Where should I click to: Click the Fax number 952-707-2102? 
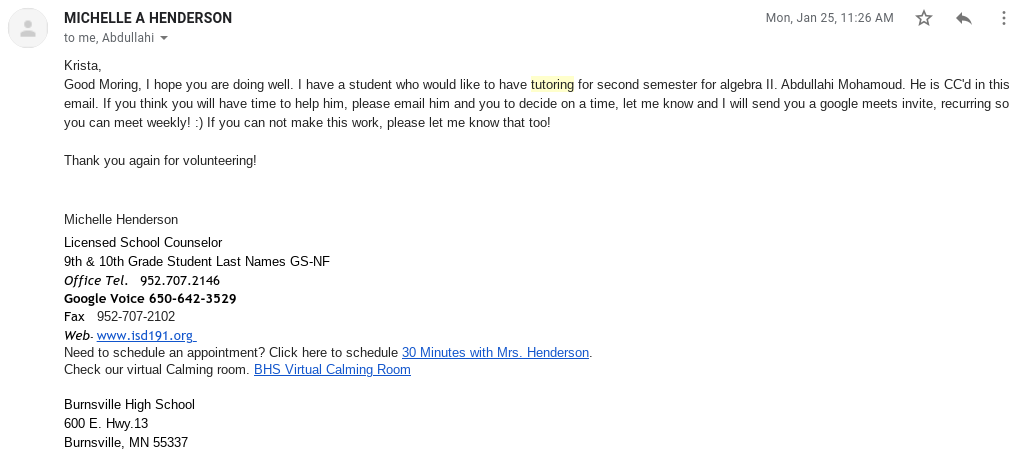coord(136,316)
